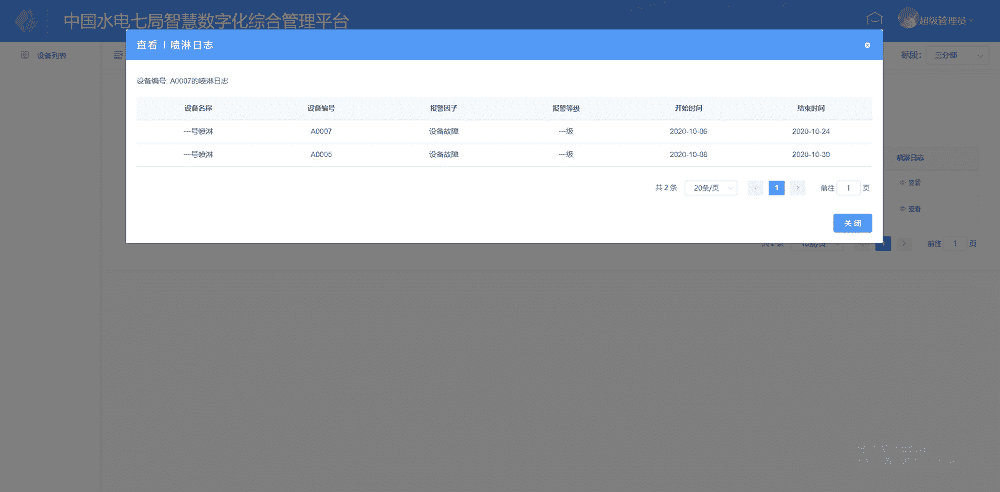Click the A0005 device number cell
This screenshot has height=492, width=1000.
[321, 155]
